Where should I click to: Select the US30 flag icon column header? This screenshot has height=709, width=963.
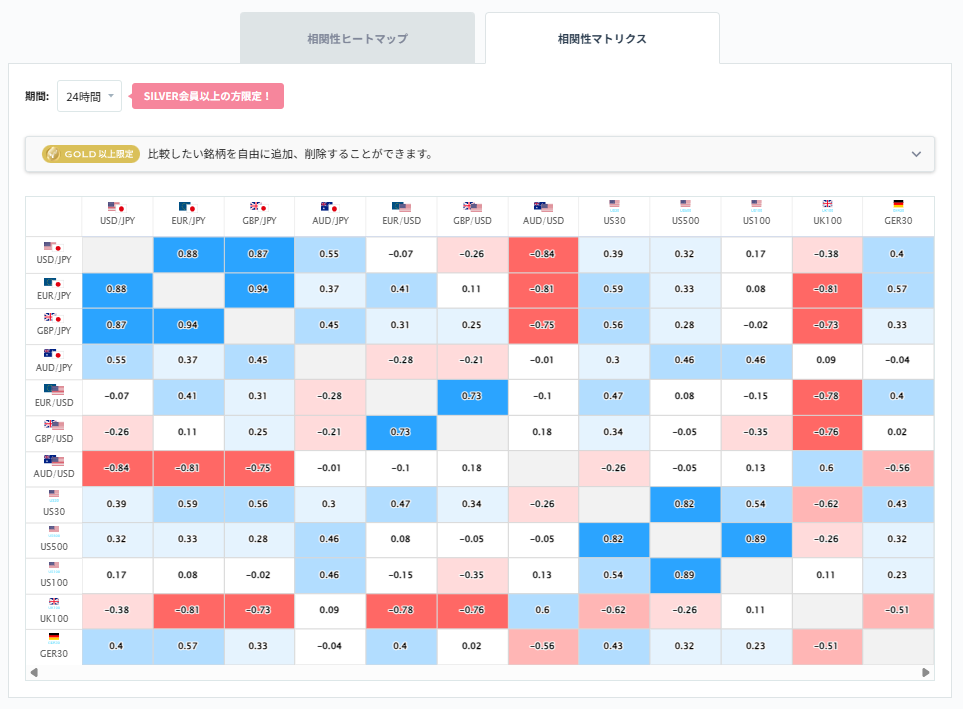click(614, 206)
